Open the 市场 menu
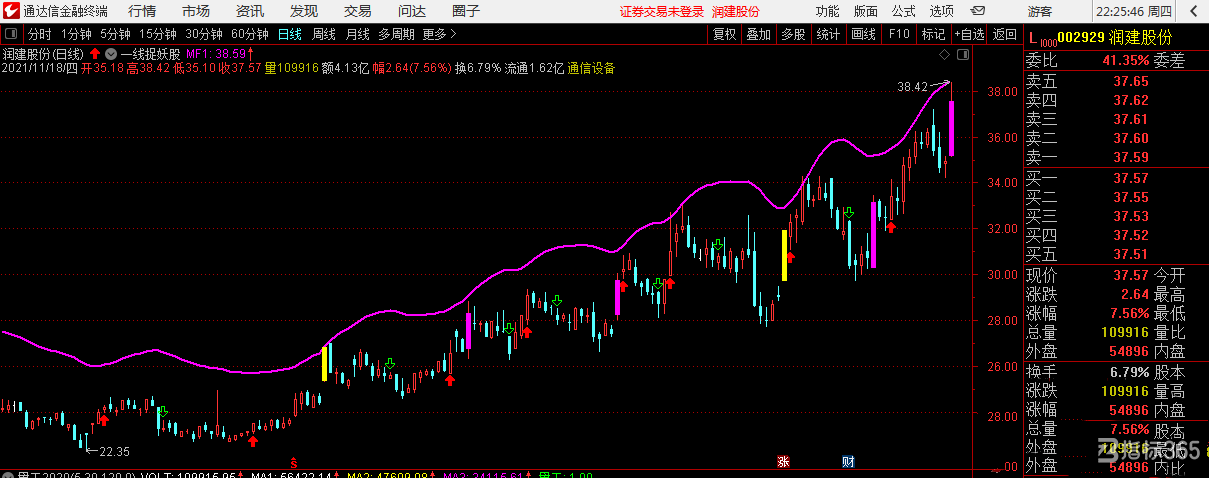This screenshot has width=1209, height=478. tap(196, 11)
